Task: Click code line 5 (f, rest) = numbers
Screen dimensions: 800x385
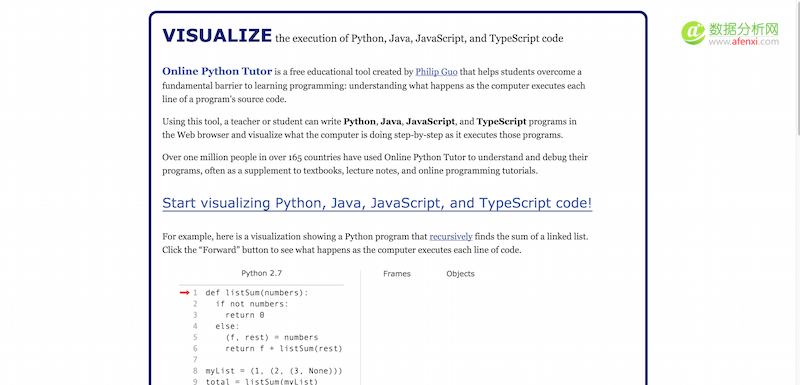Action: click(x=271, y=338)
